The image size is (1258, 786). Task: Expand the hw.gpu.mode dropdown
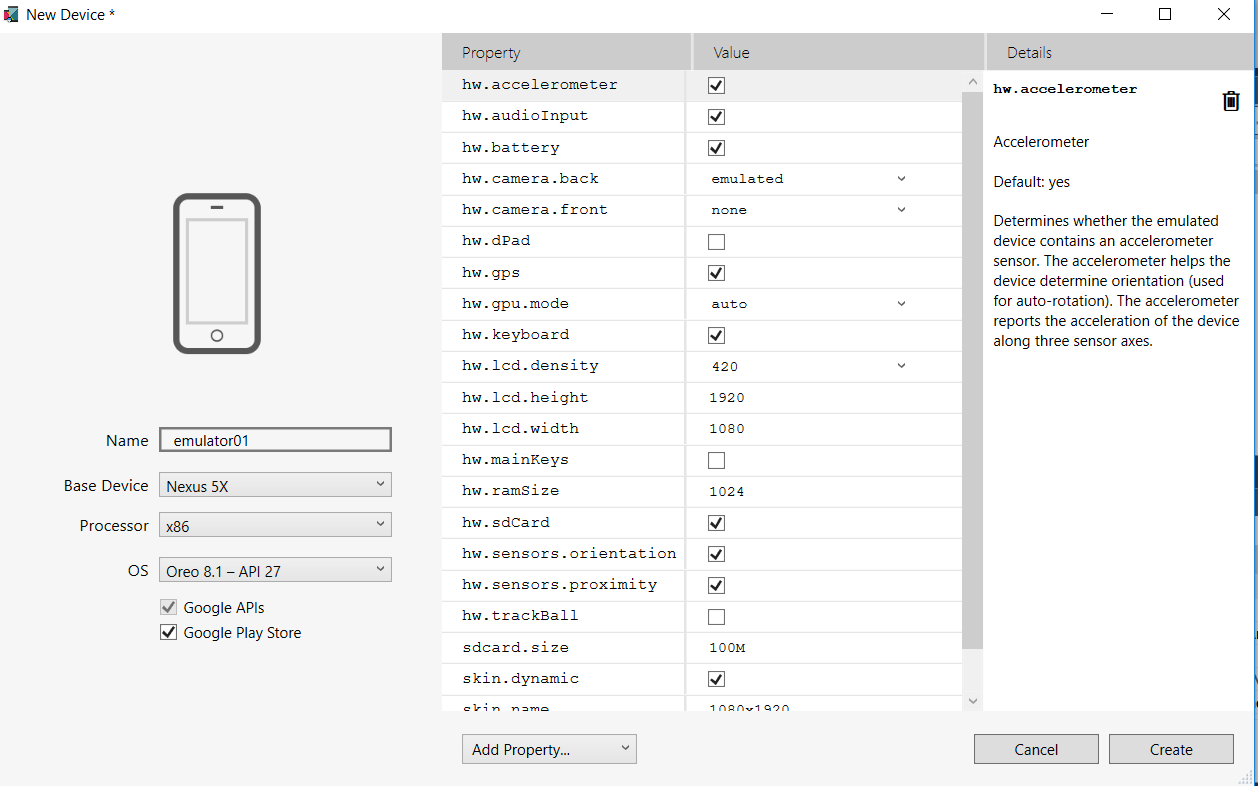click(x=901, y=303)
